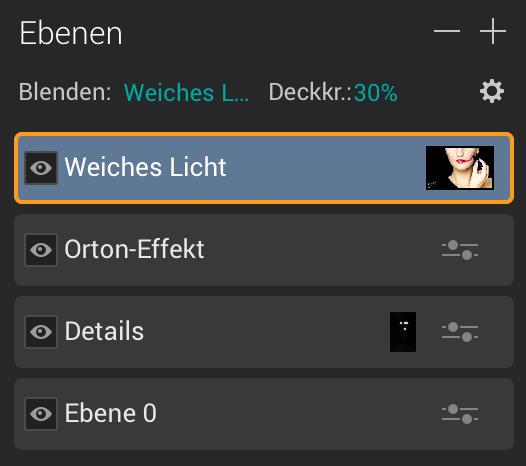Open layer settings via the gear icon
The width and height of the screenshot is (526, 466).
pyautogui.click(x=492, y=91)
